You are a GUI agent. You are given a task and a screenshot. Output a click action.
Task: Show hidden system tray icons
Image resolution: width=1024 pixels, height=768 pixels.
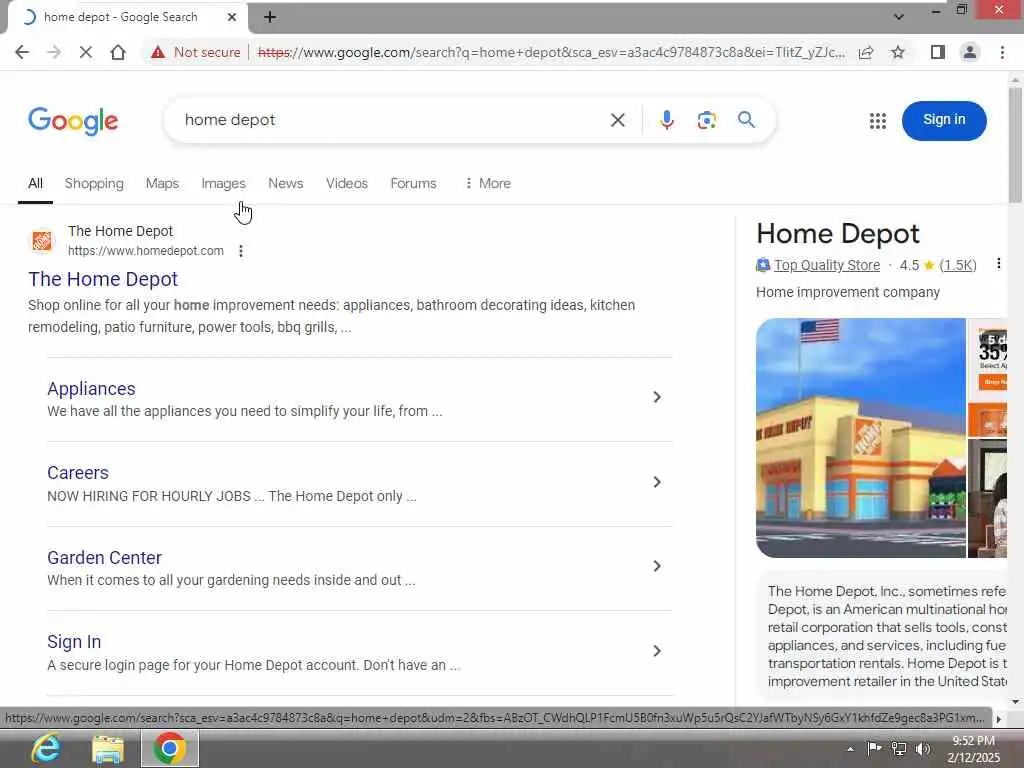tap(850, 749)
